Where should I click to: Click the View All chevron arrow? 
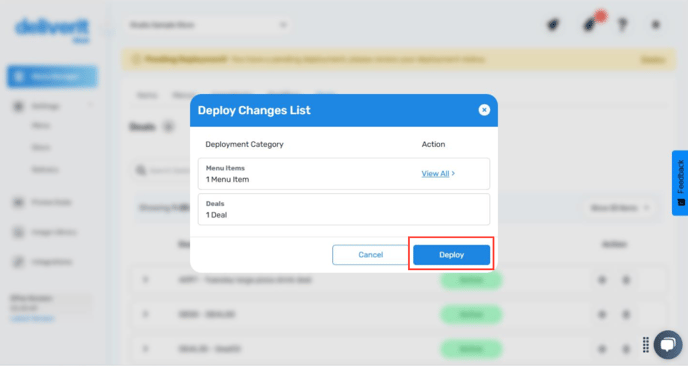[x=453, y=173]
